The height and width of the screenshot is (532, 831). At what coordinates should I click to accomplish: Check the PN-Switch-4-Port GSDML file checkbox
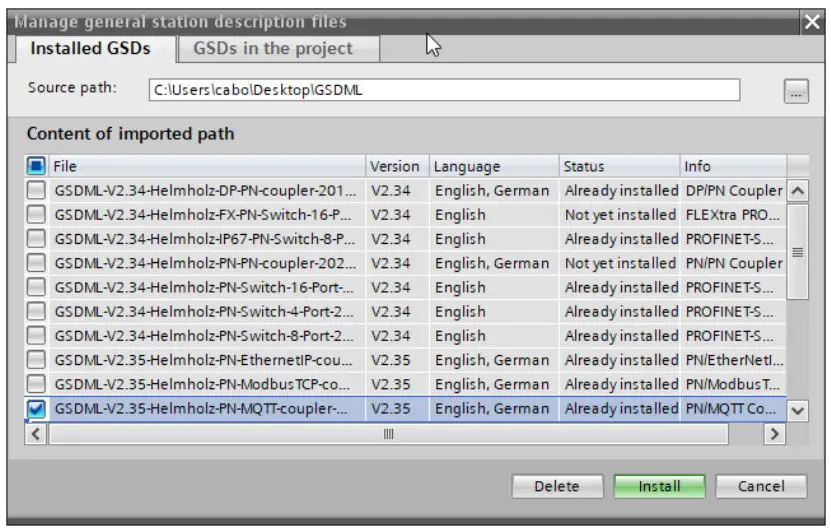click(36, 312)
